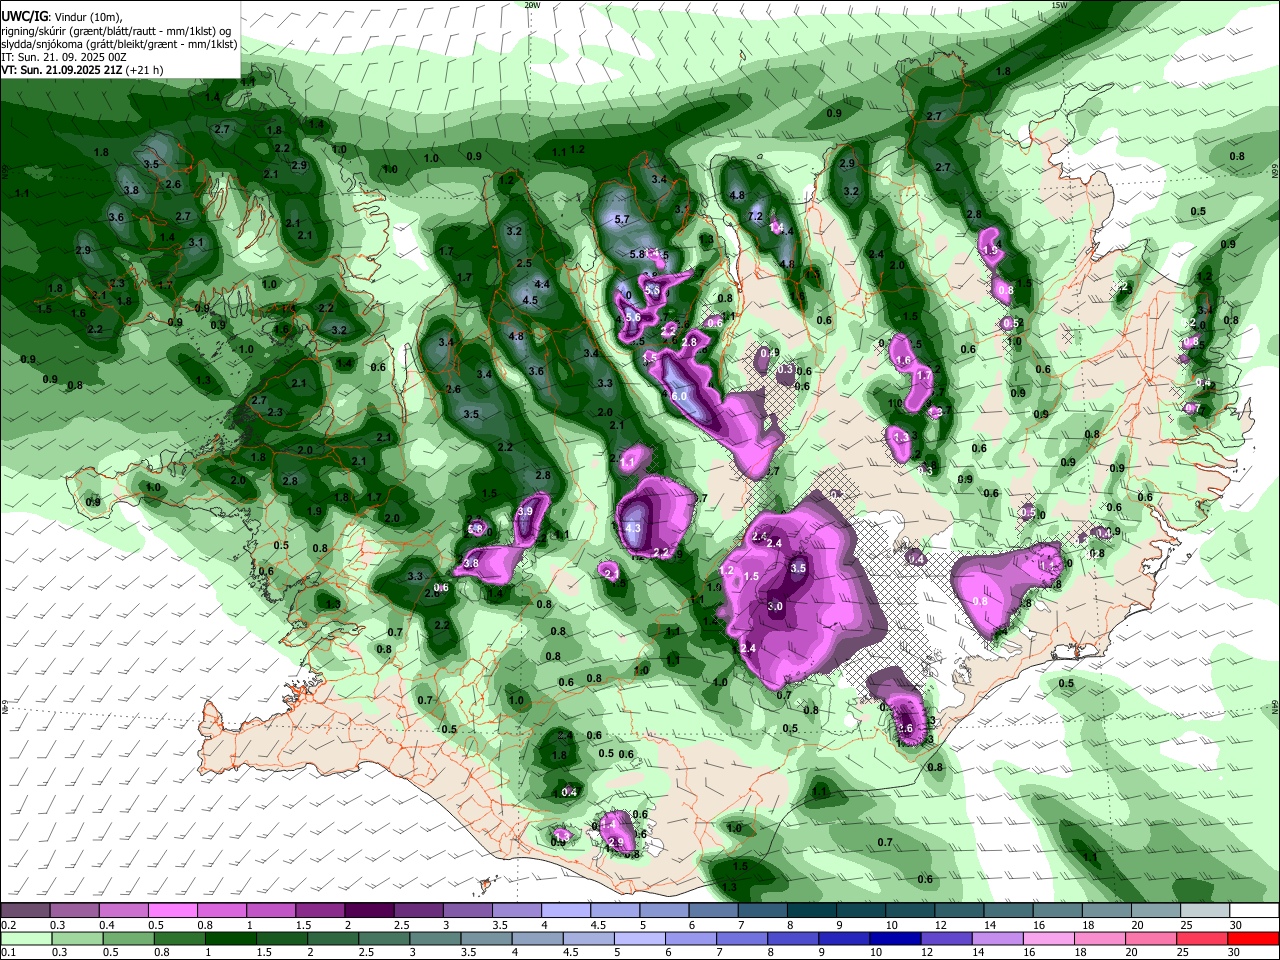Screen dimensions: 1280x960
Task: Click the 'slydda/snjókoma' description line
Action: click(x=119, y=44)
